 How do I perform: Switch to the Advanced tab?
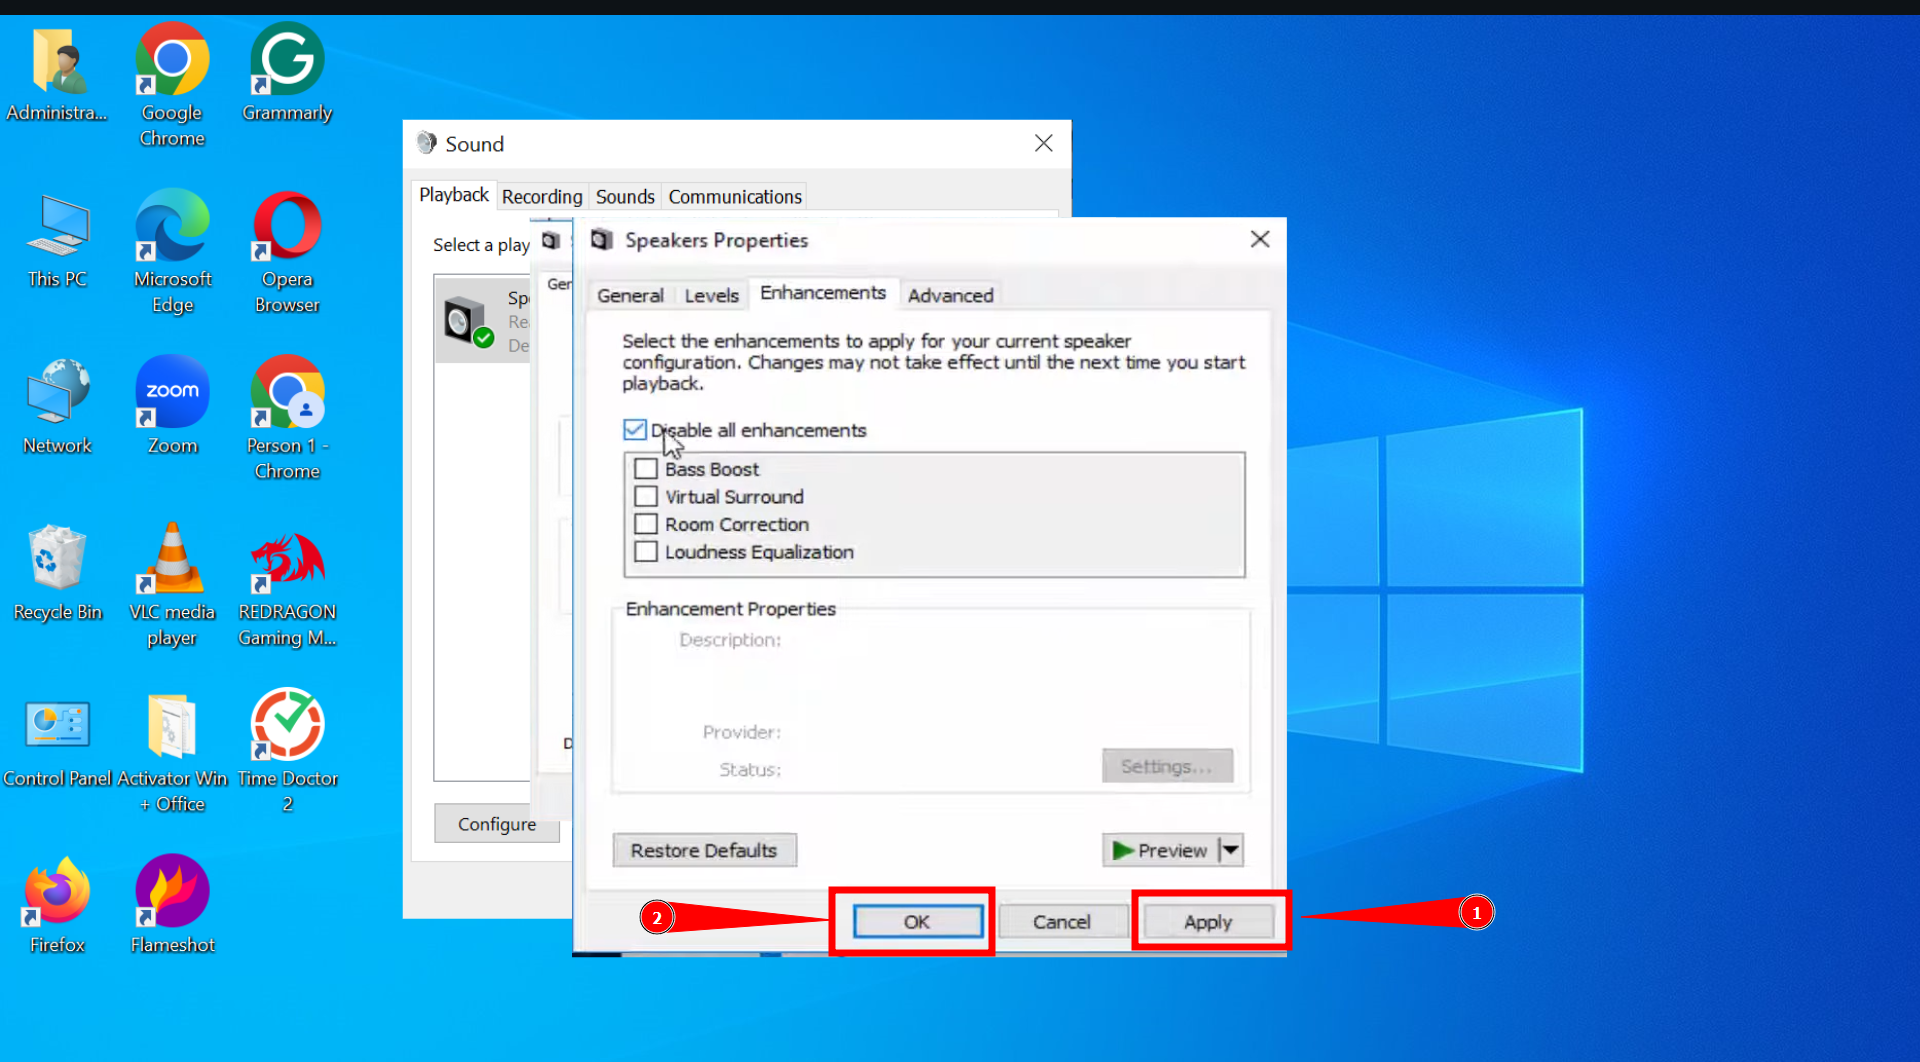[x=950, y=296]
